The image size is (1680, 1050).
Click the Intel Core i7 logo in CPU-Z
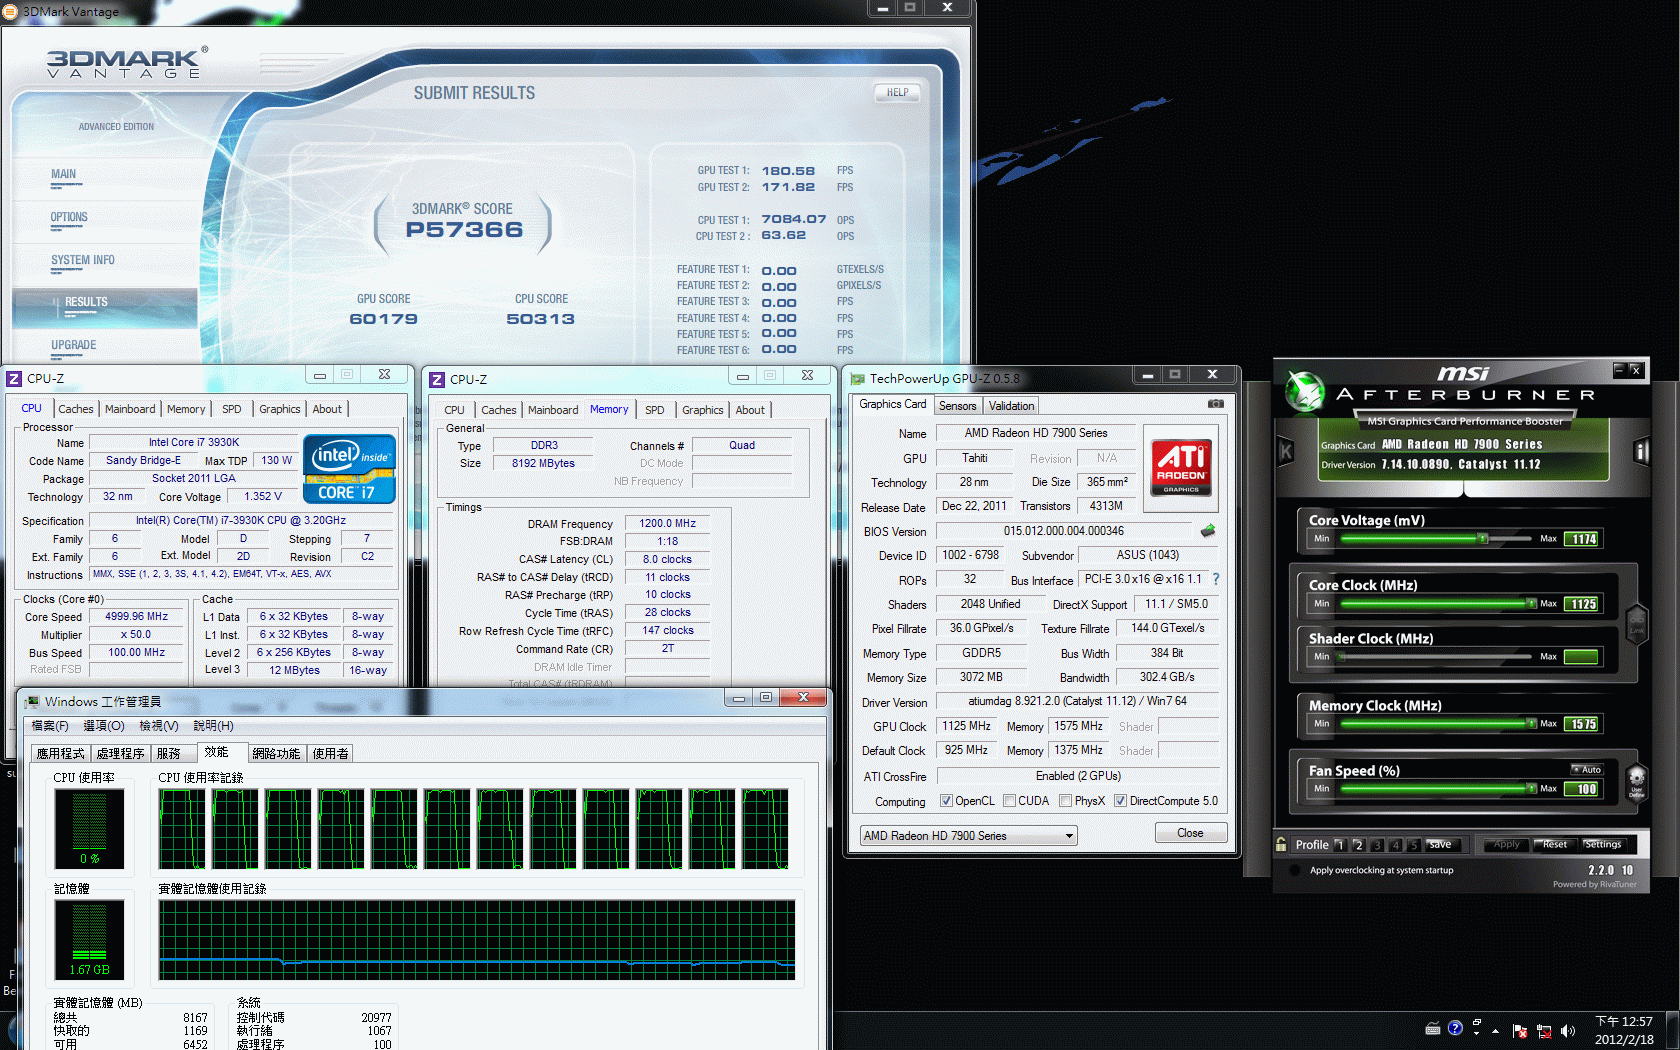click(x=349, y=468)
